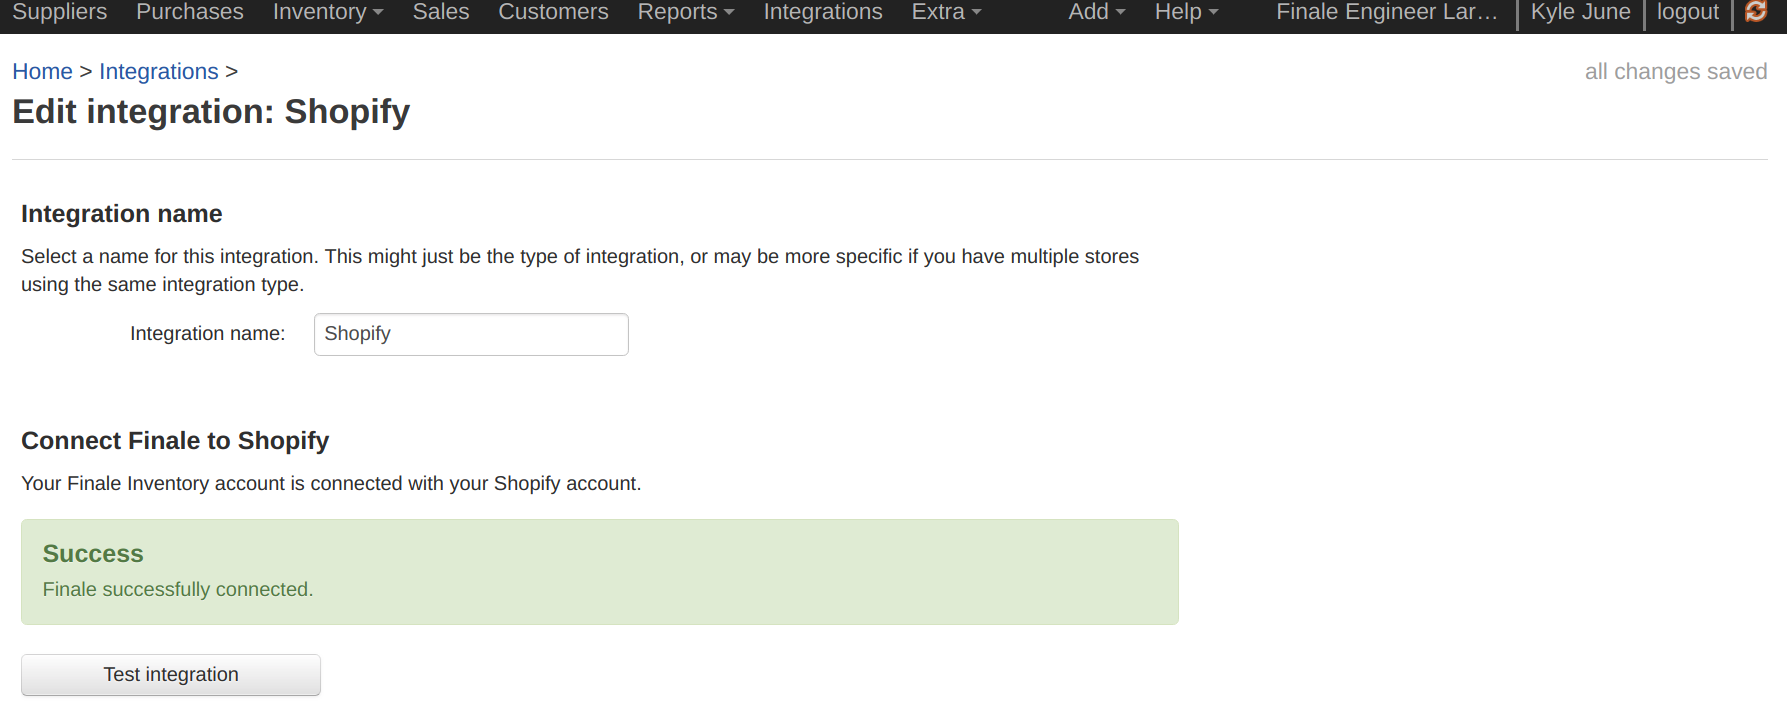The height and width of the screenshot is (723, 1787).
Task: Click the Test integration button
Action: coord(171,675)
